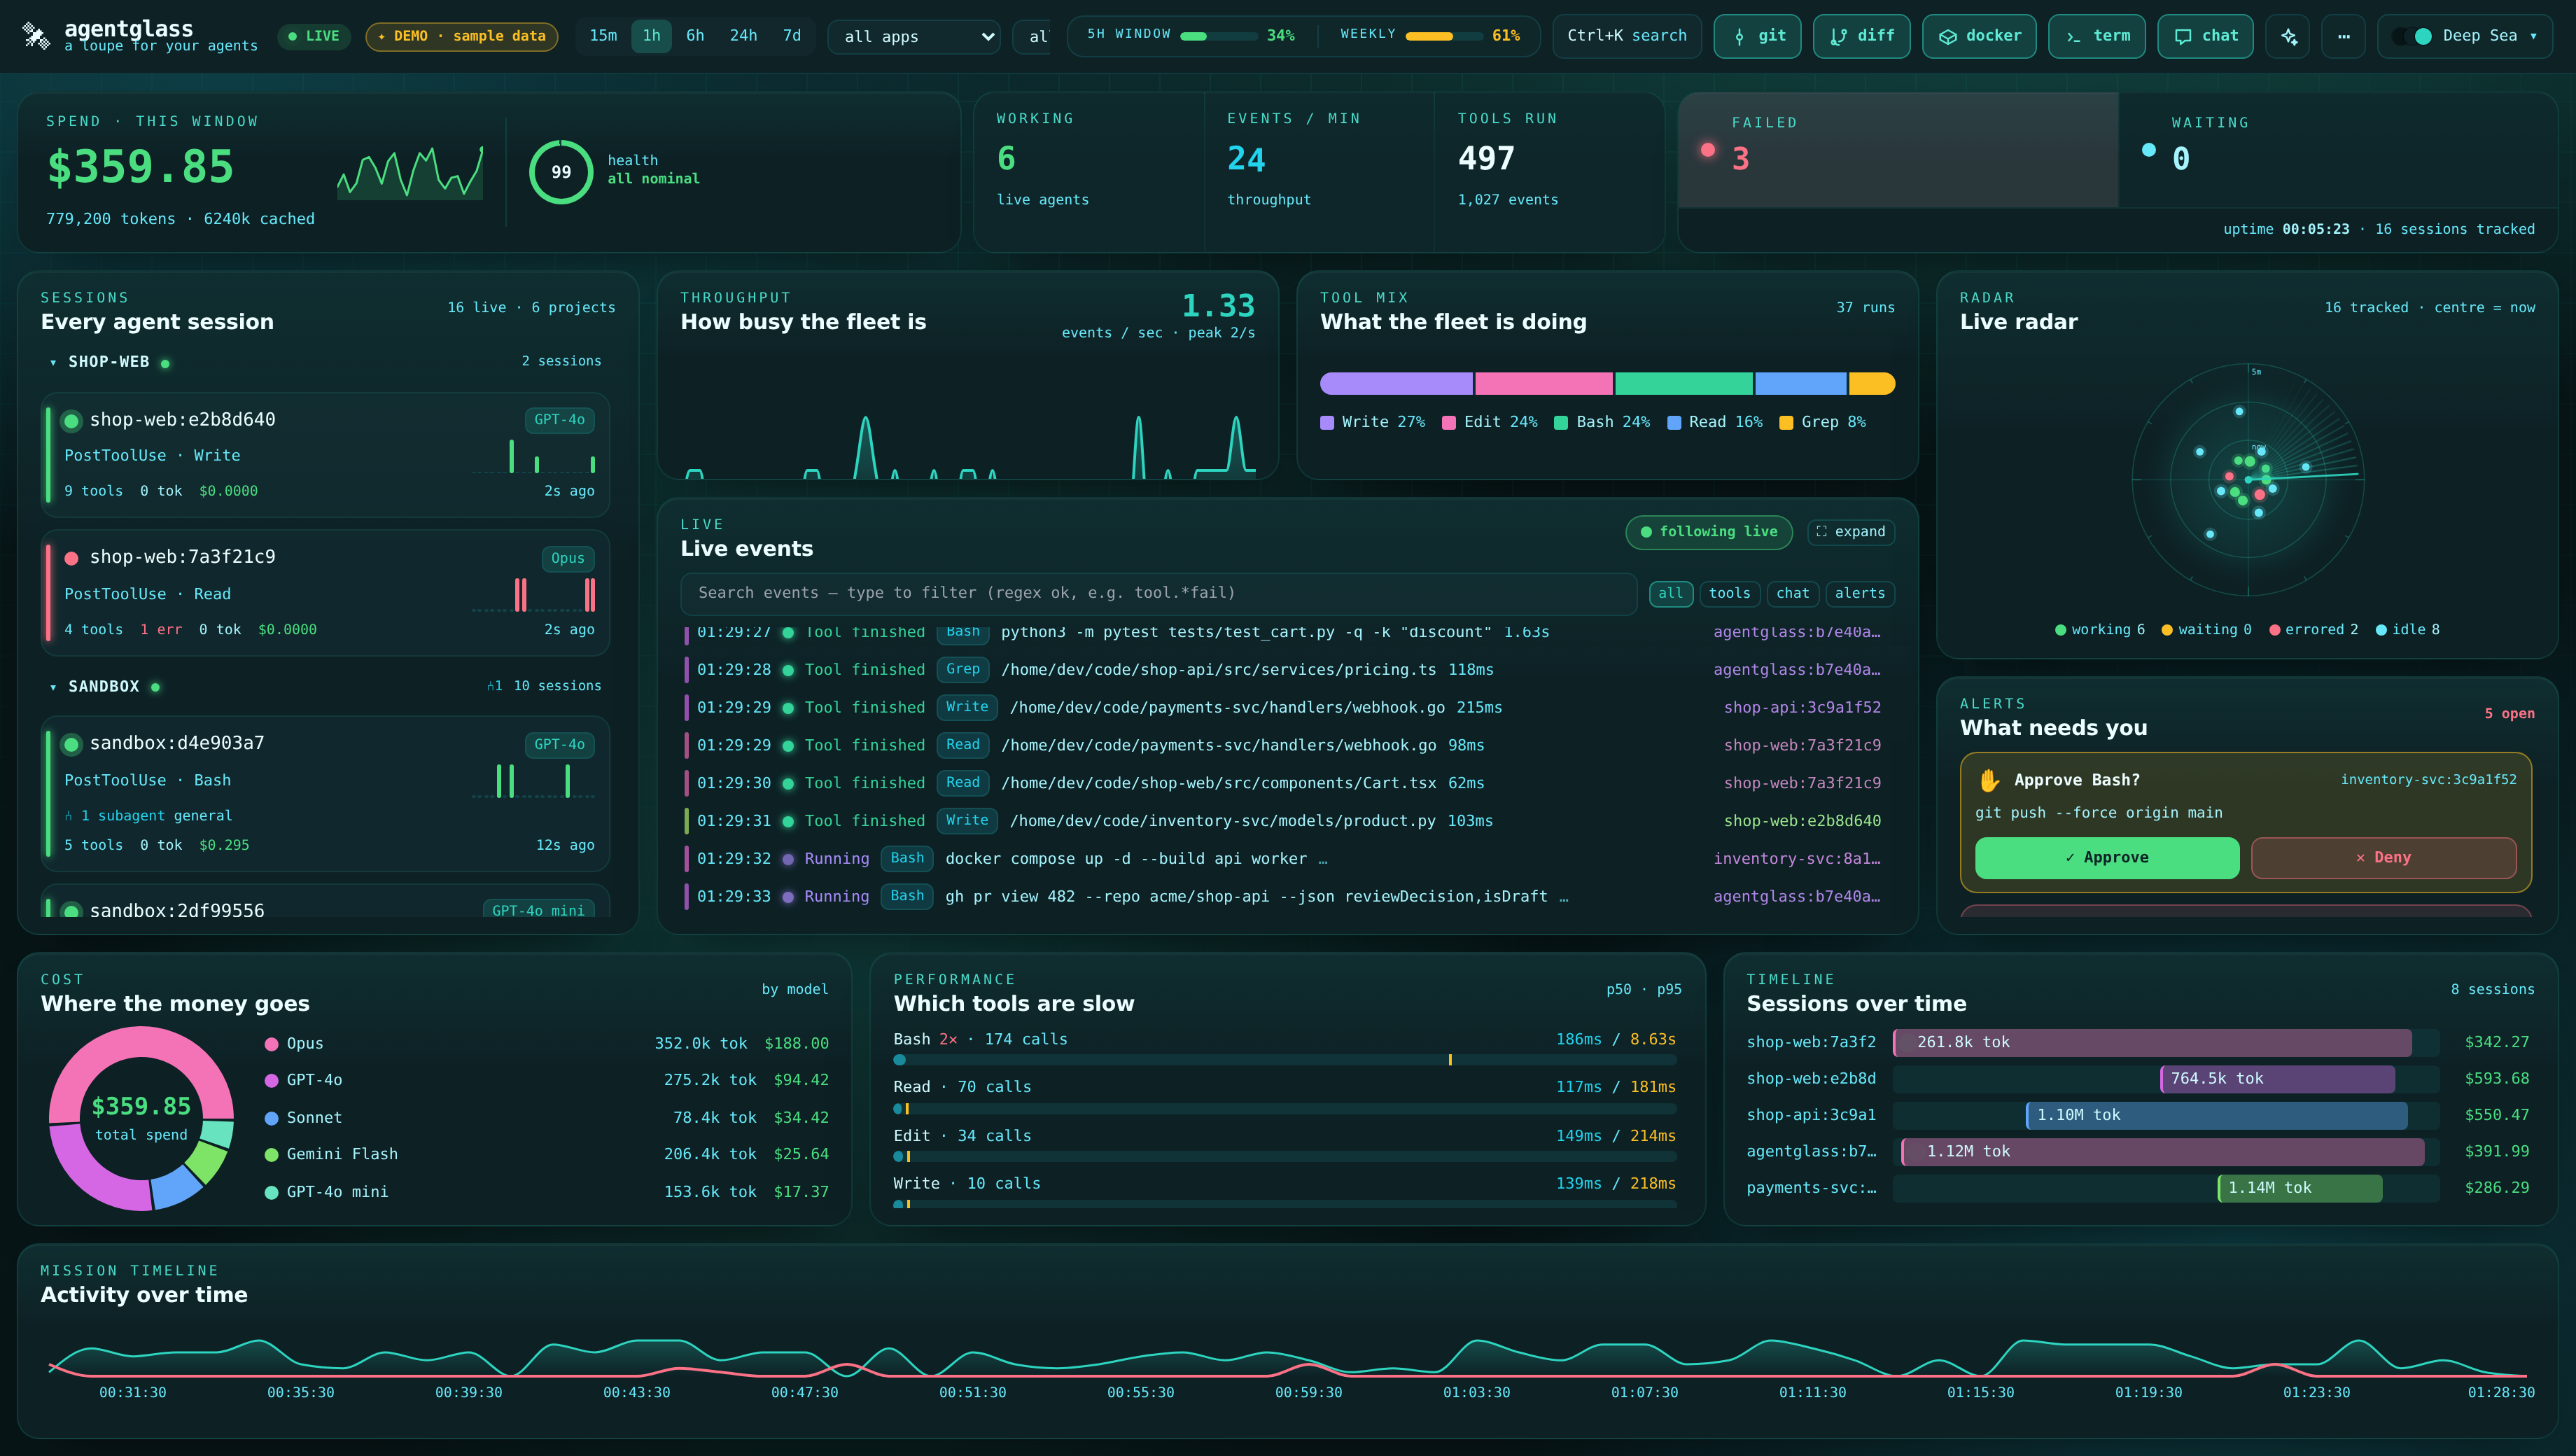Click the sparkle AI icon button

(2289, 36)
